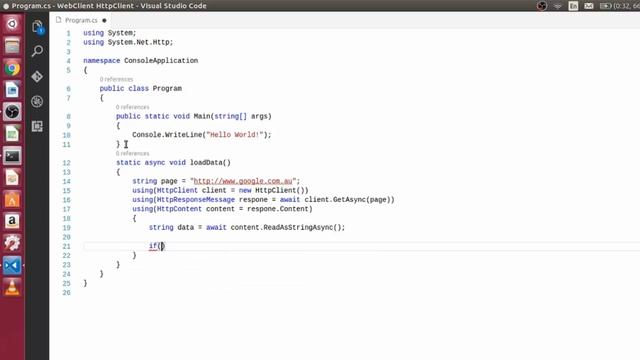Switch to Visual Studio Code dock icon
640x360 pixels.
pyautogui.click(x=12, y=265)
